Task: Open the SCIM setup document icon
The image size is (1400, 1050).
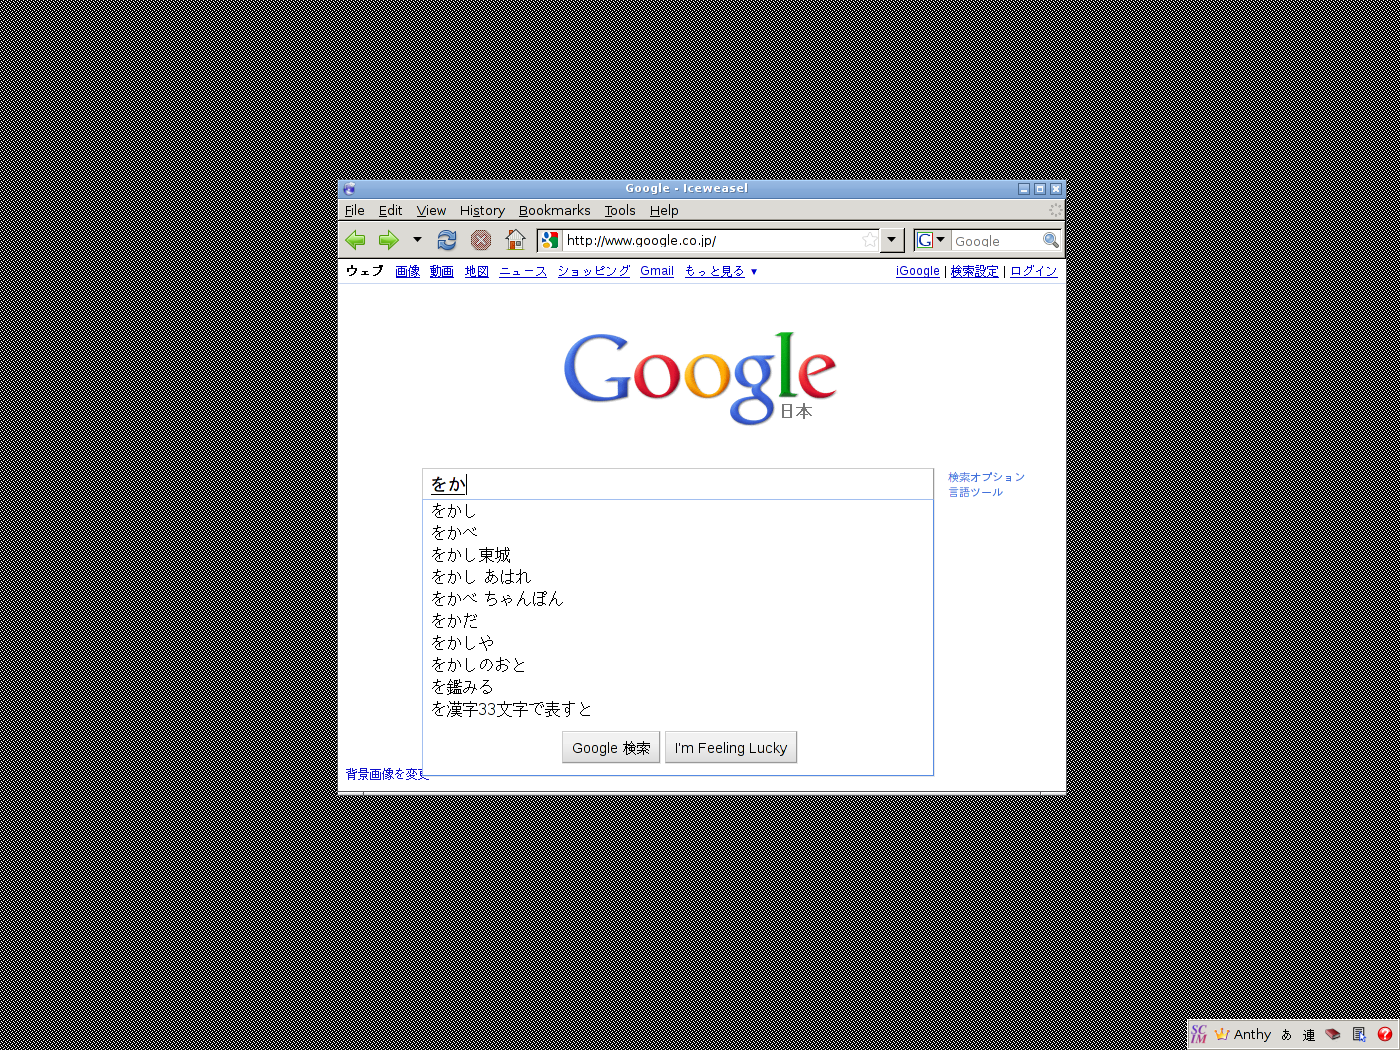Action: pos(1359,1034)
